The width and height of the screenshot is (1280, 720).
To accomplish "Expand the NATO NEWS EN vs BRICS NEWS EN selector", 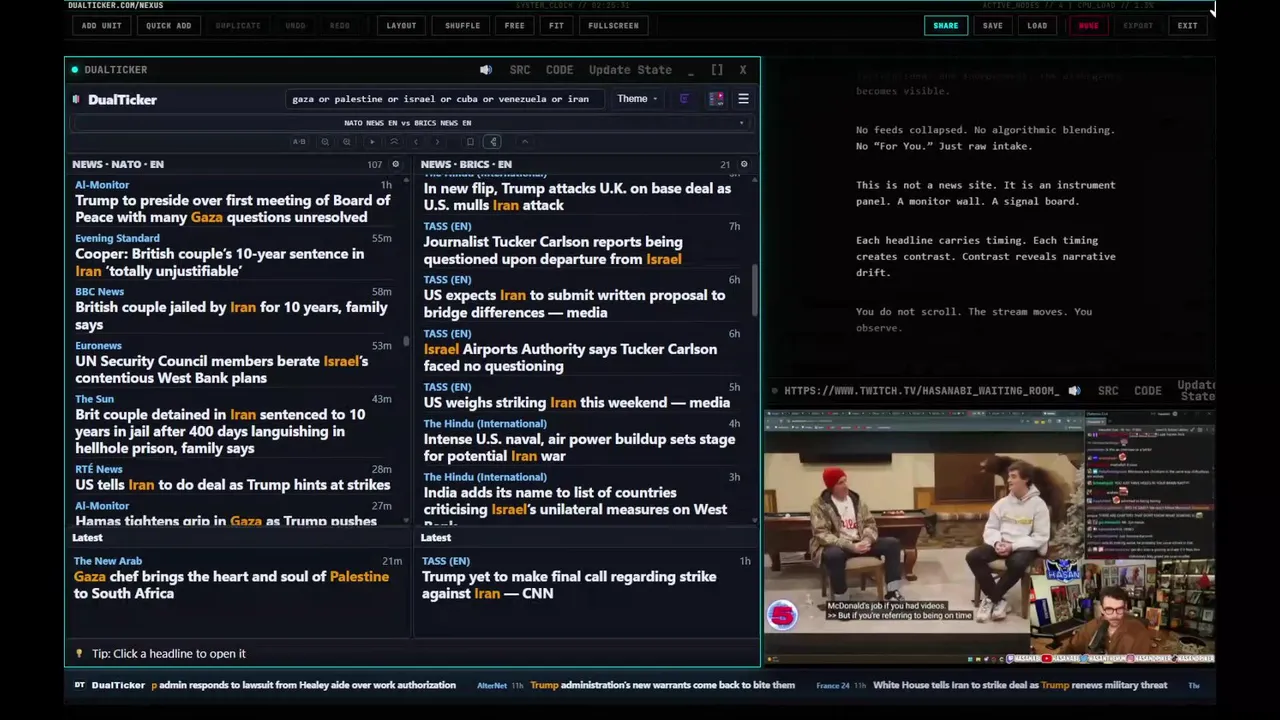I will [412, 123].
